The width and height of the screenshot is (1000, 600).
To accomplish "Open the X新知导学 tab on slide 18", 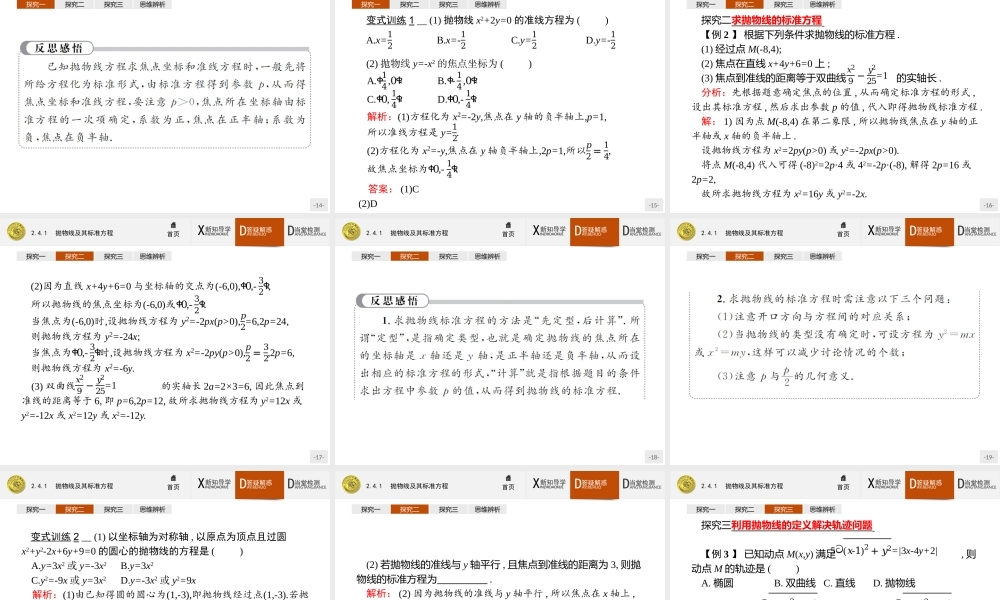I will (x=548, y=230).
